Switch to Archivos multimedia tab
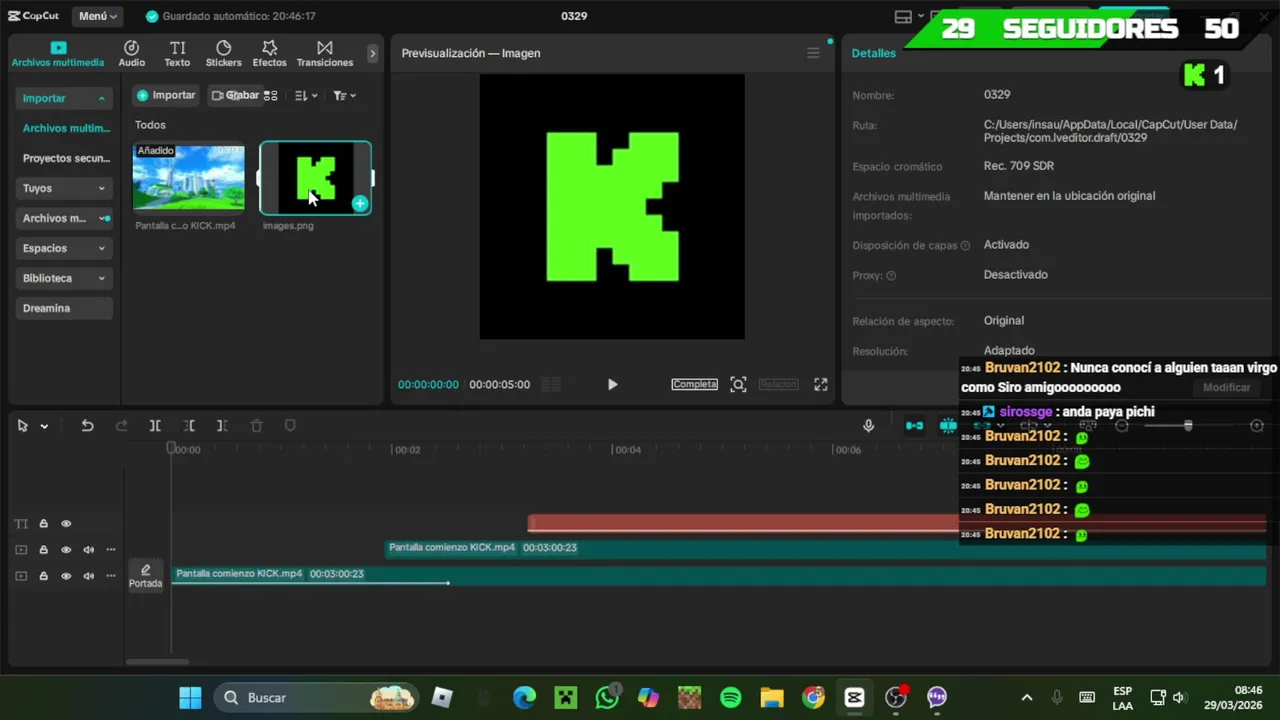This screenshot has width=1280, height=720. (58, 54)
